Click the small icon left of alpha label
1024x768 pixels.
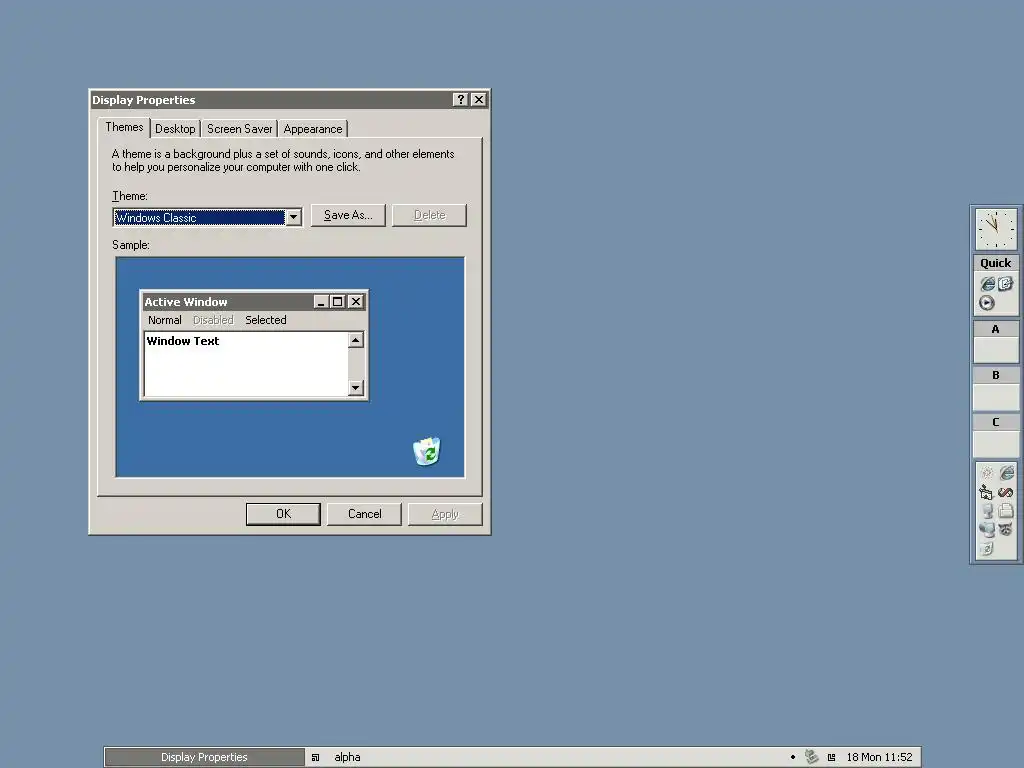pyautogui.click(x=315, y=757)
